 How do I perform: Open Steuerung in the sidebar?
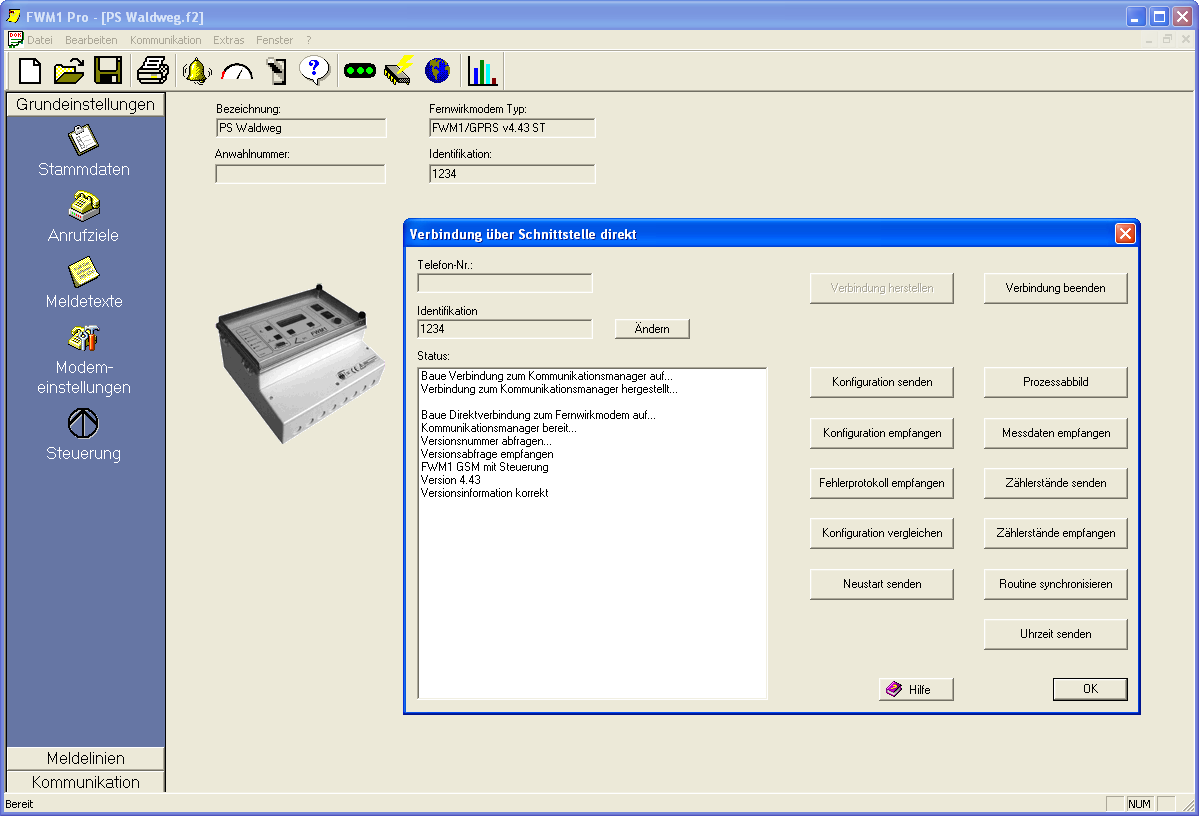84,432
